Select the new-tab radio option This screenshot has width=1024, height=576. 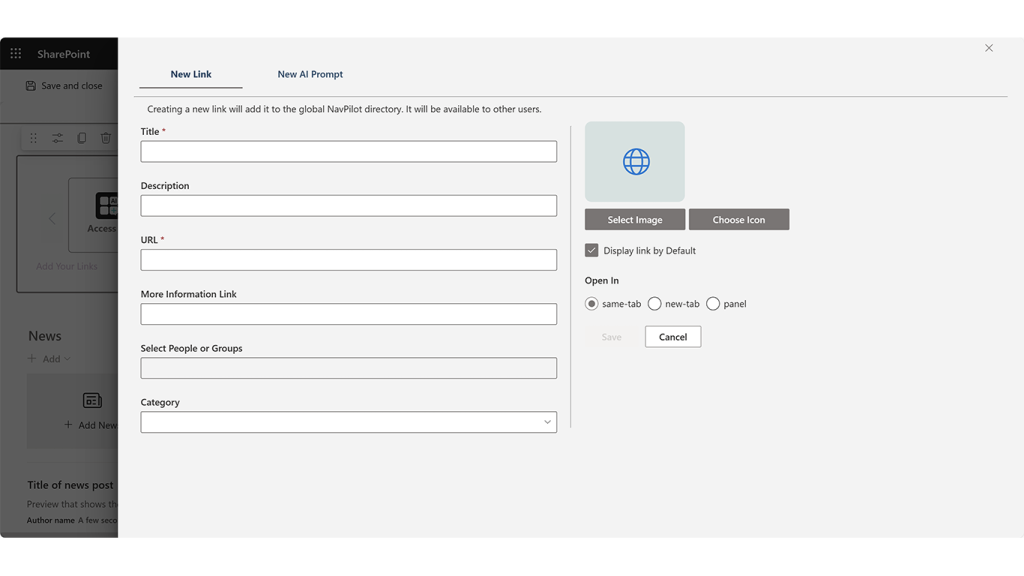tap(654, 304)
